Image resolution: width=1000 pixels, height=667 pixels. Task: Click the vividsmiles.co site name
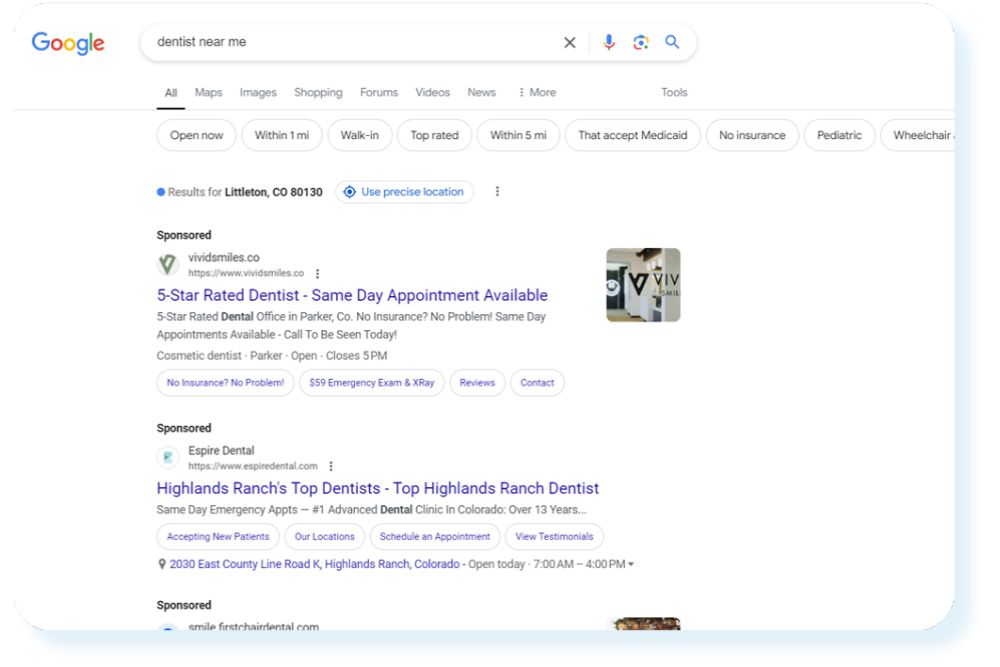[224, 258]
